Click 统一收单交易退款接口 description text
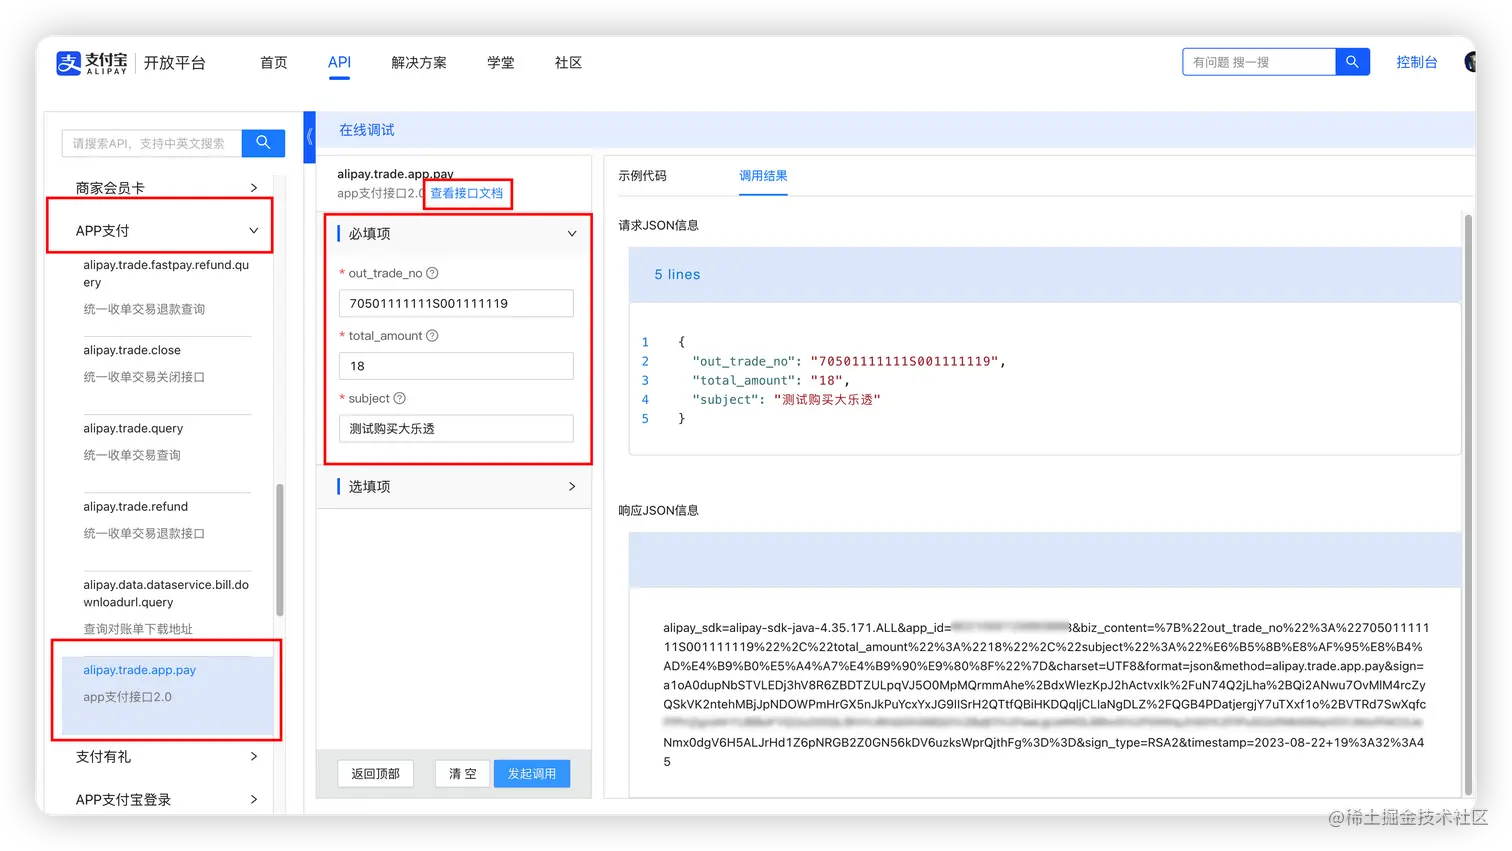 (144, 534)
